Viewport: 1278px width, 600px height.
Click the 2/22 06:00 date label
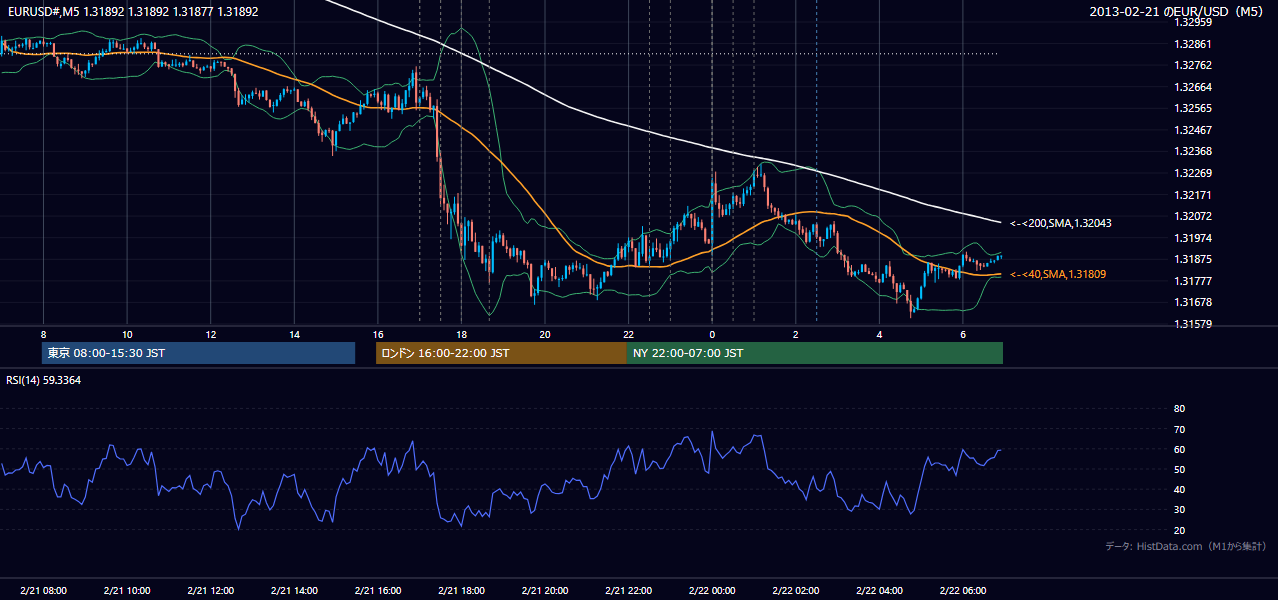[x=962, y=591]
